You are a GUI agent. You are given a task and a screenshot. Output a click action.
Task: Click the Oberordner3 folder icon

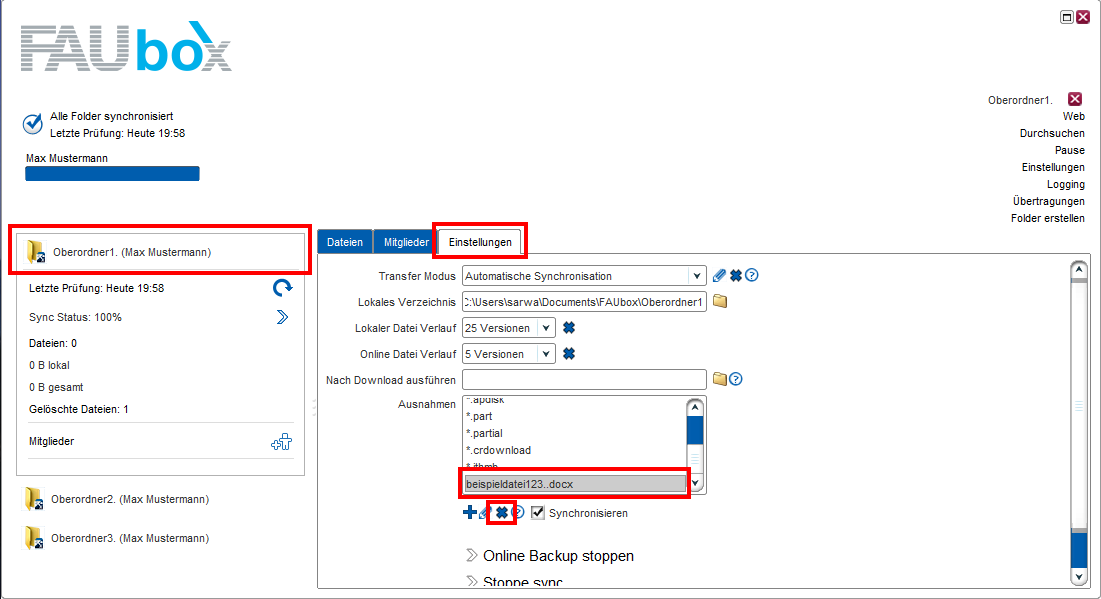(34, 538)
